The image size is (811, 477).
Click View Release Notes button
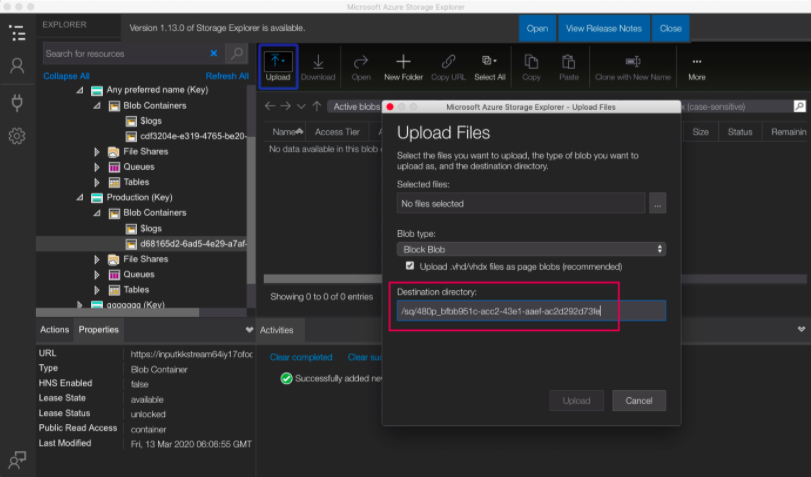click(603, 28)
